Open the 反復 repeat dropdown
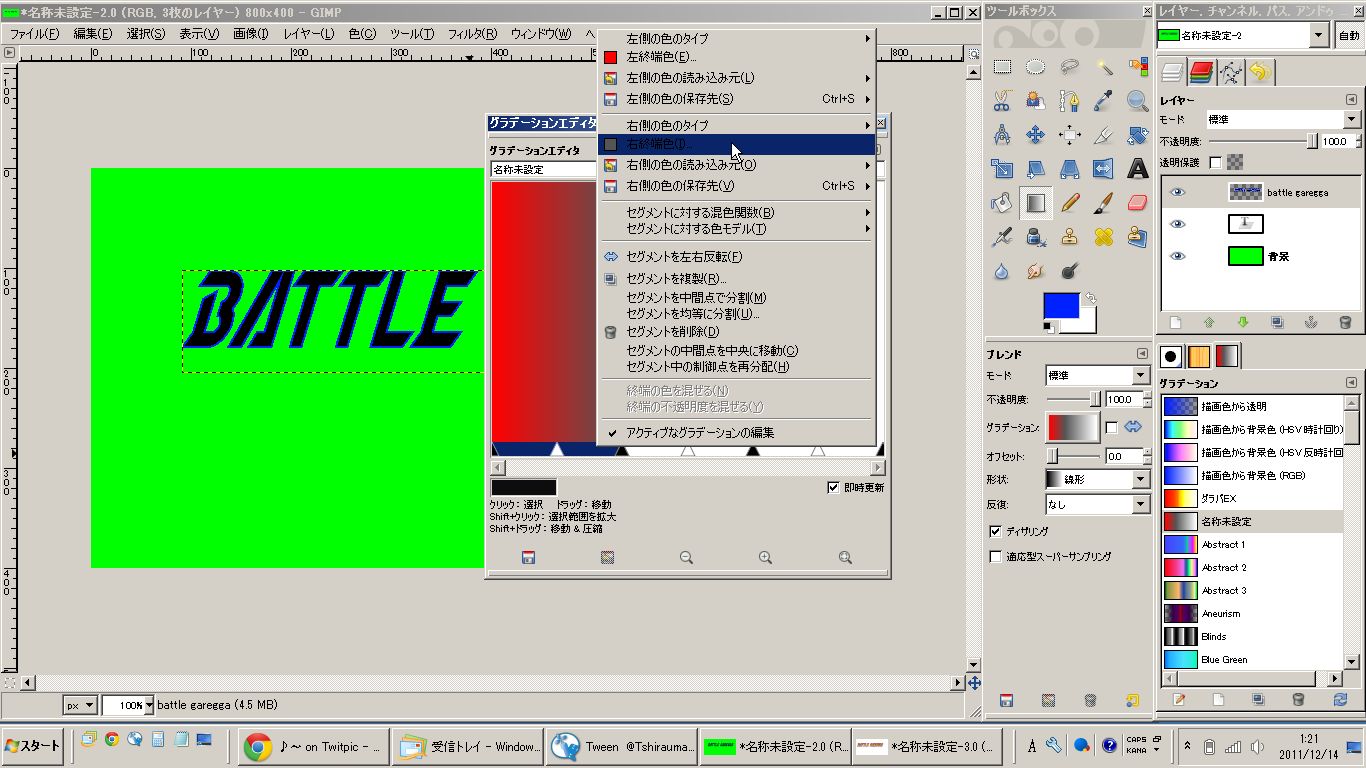This screenshot has width=1366, height=768. click(1097, 505)
